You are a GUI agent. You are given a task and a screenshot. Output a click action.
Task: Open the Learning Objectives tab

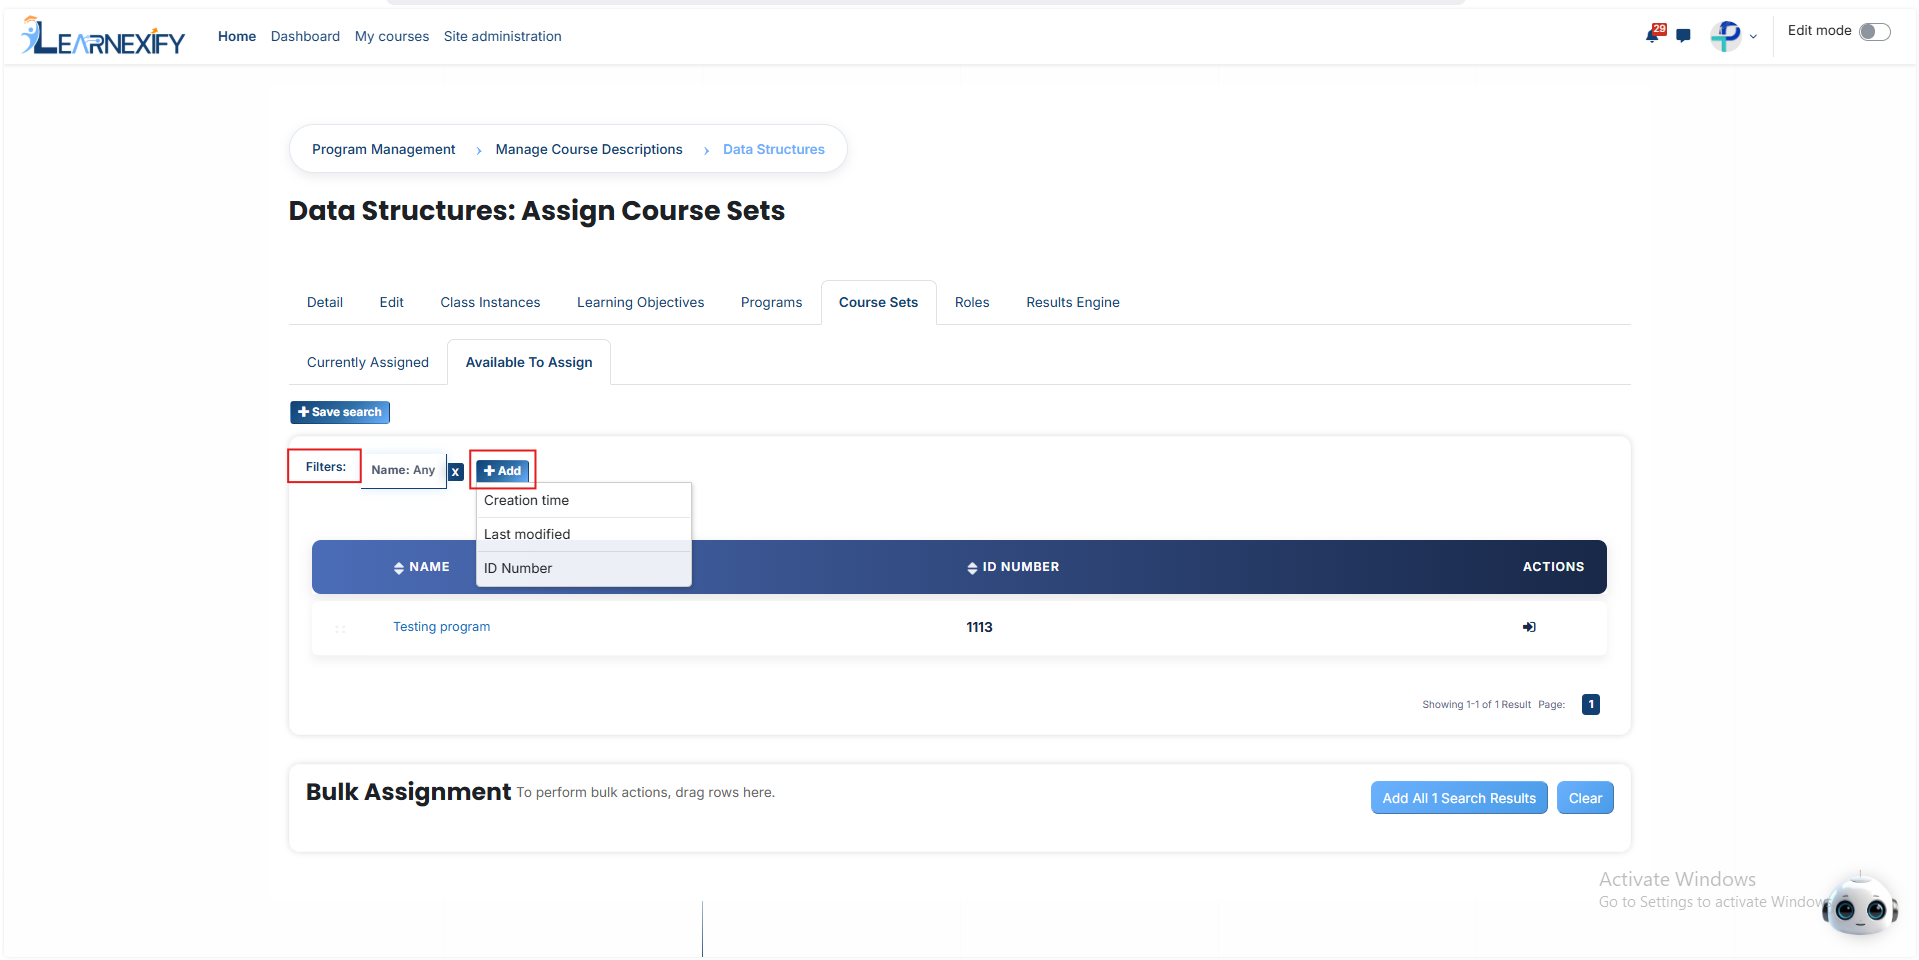641,302
